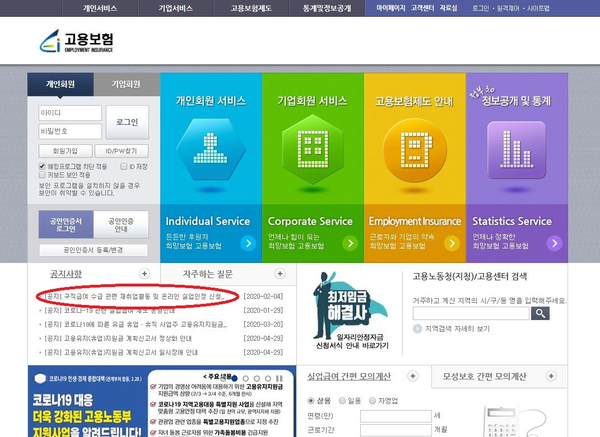Screen dimensions: 600x437
Task: Click the Employment Insurance arrow button
Action: pos(452,243)
